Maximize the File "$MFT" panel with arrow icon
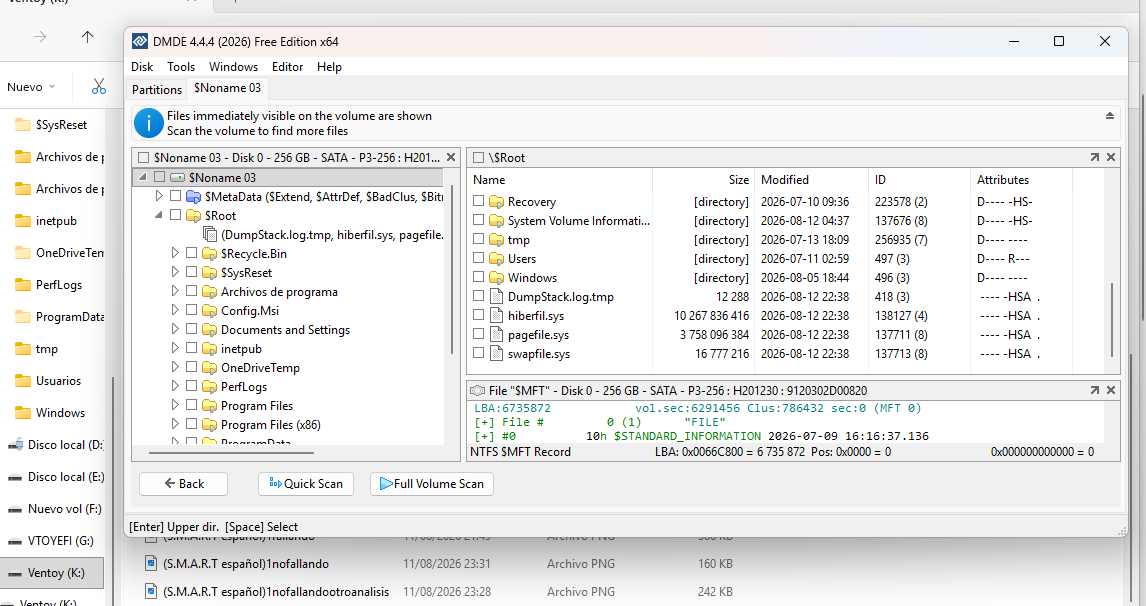 click(x=1094, y=390)
